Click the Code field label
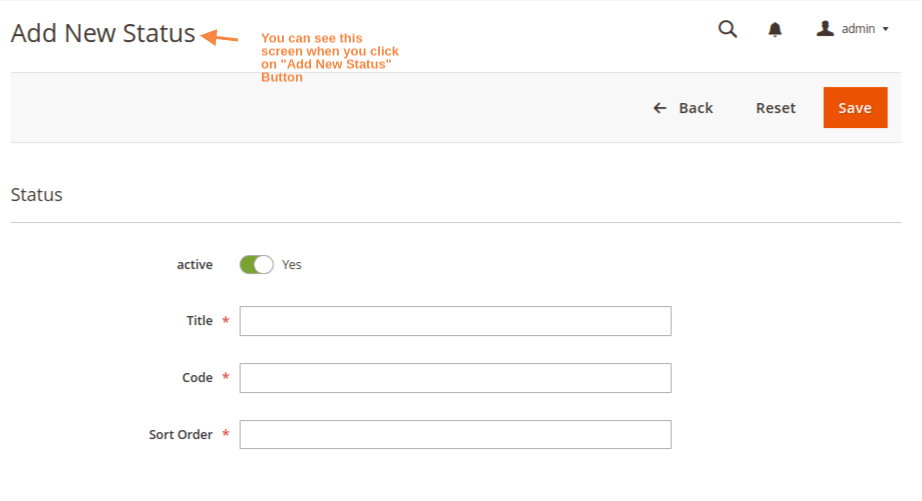The height and width of the screenshot is (501, 922). [197, 378]
